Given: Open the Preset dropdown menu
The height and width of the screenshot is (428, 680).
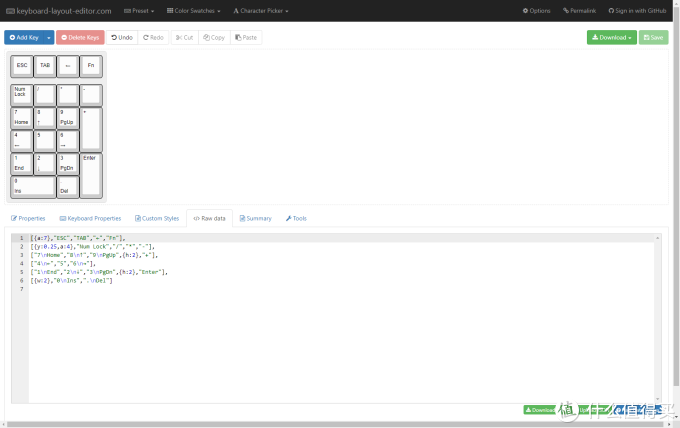Looking at the screenshot, I should tap(139, 11).
